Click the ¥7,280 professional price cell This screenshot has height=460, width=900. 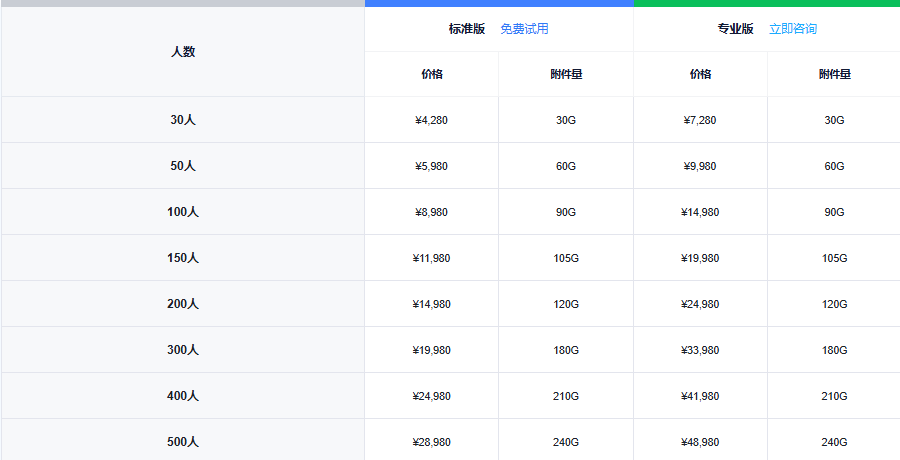point(700,121)
